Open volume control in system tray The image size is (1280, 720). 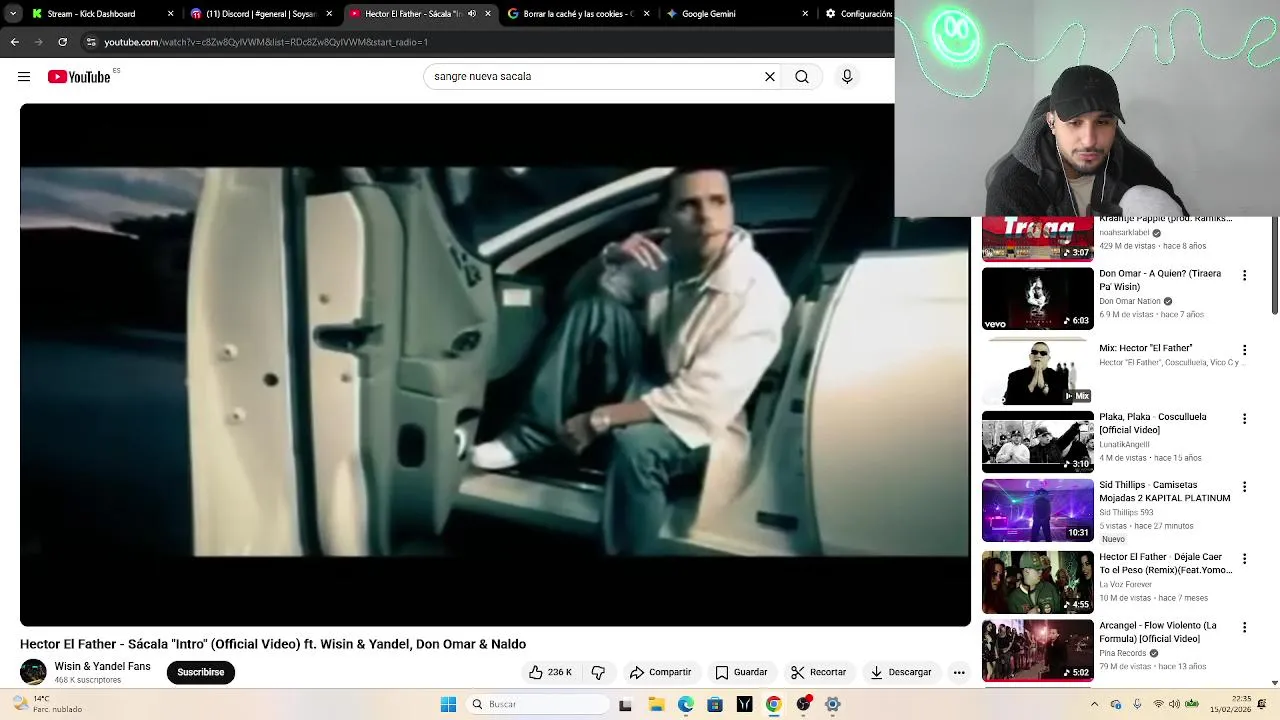point(1174,704)
